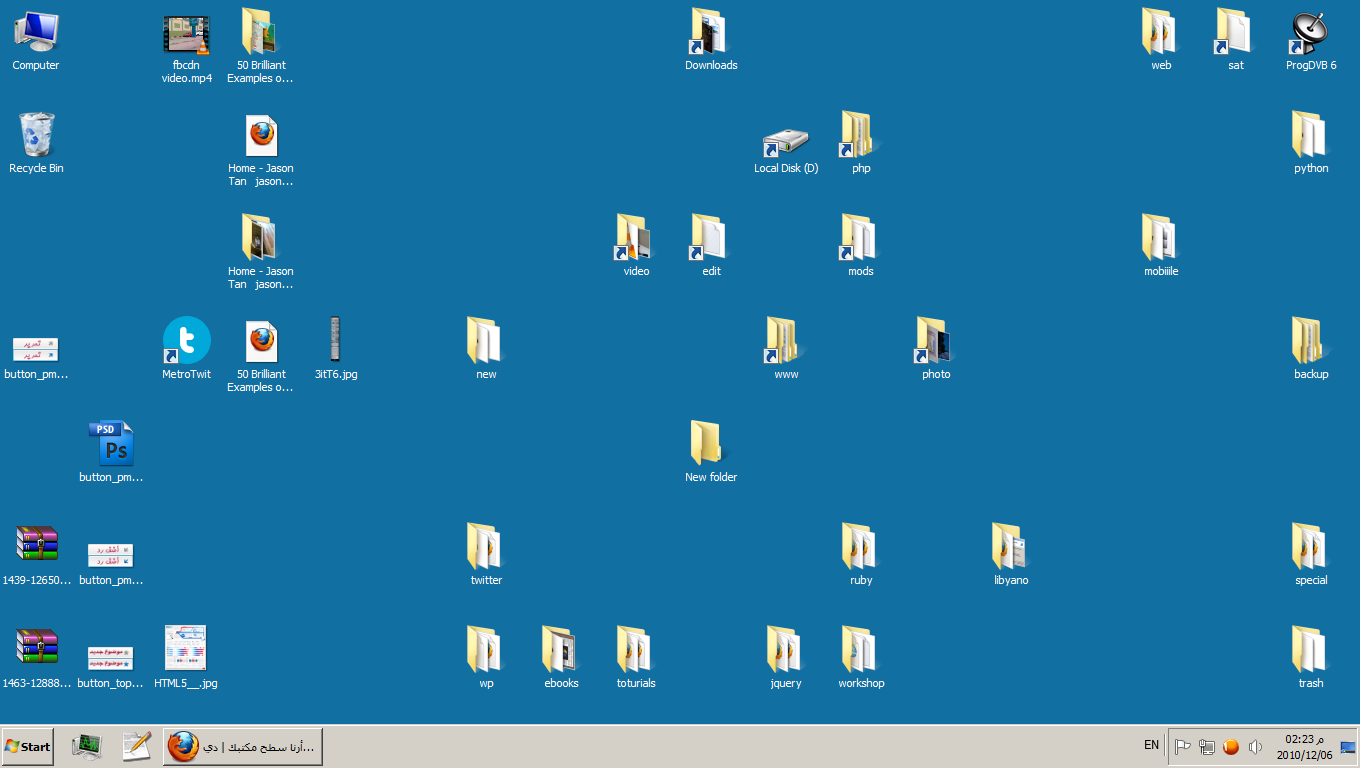Viewport: 1360px width, 768px height.
Task: Open the EN language bar selector
Action: click(x=1151, y=746)
